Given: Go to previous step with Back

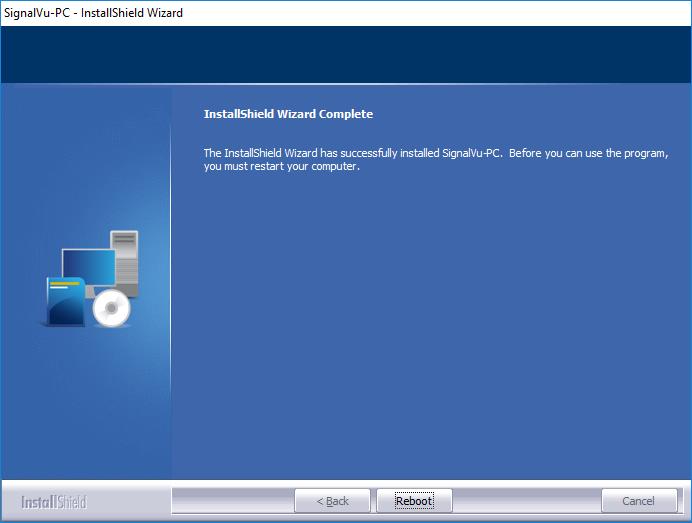Looking at the screenshot, I should pos(332,501).
